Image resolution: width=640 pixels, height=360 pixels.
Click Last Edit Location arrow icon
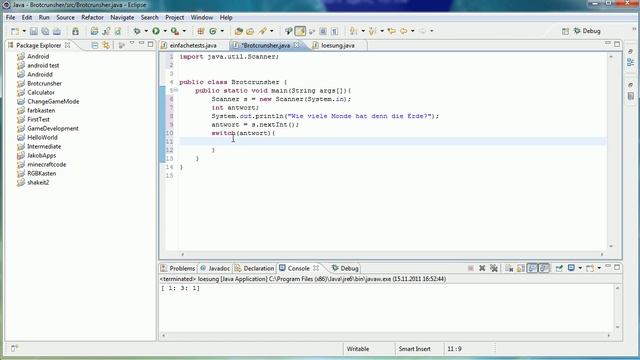point(392,31)
